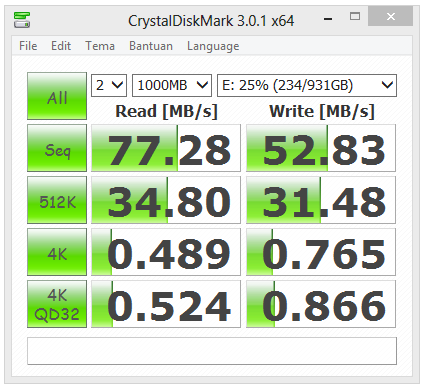The height and width of the screenshot is (388, 423).
Task: Maximize the CrystalDiskMark window
Action: click(355, 16)
